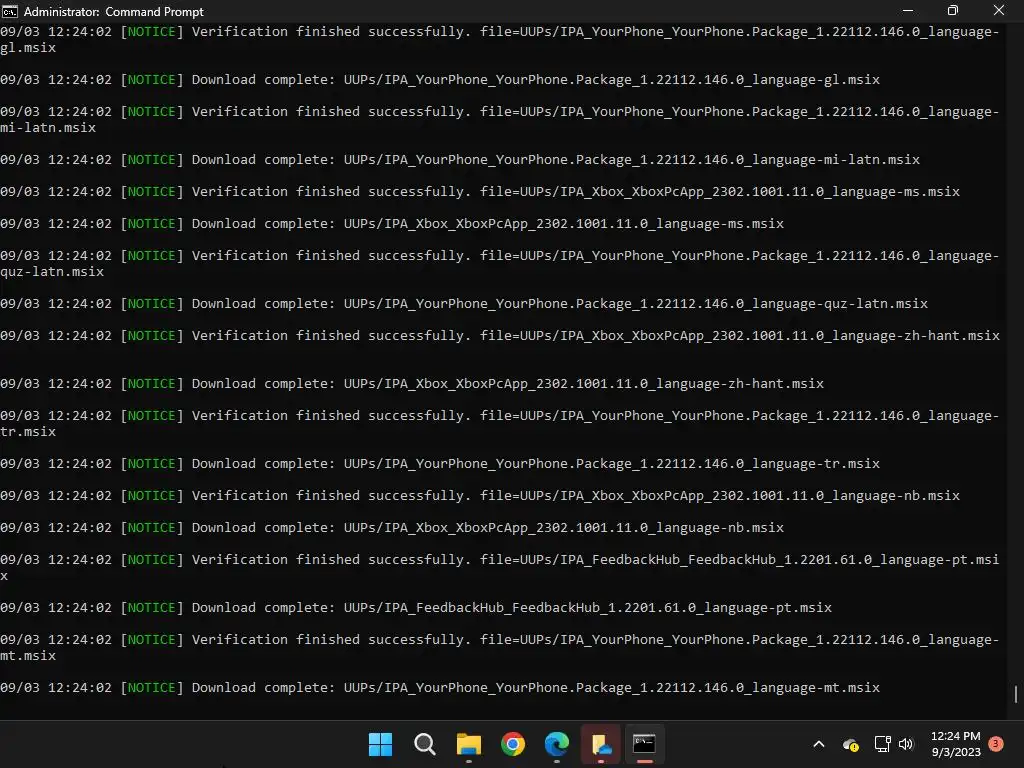1024x768 pixels.
Task: Open the network status tray icon
Action: [x=882, y=744]
